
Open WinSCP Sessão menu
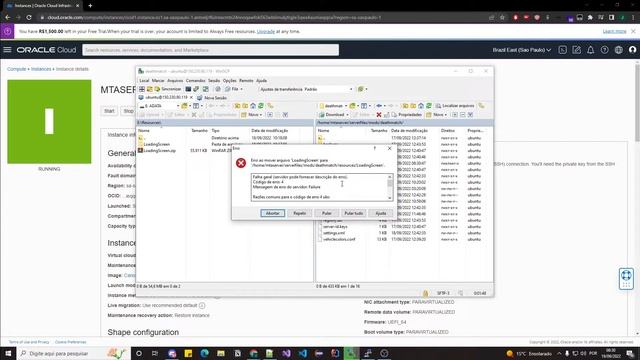pyautogui.click(x=214, y=80)
